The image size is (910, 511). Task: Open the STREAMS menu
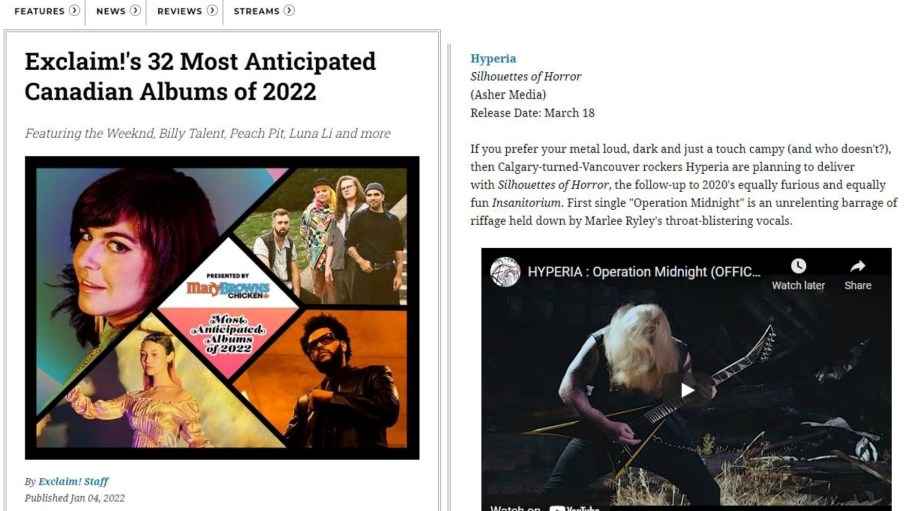point(257,11)
